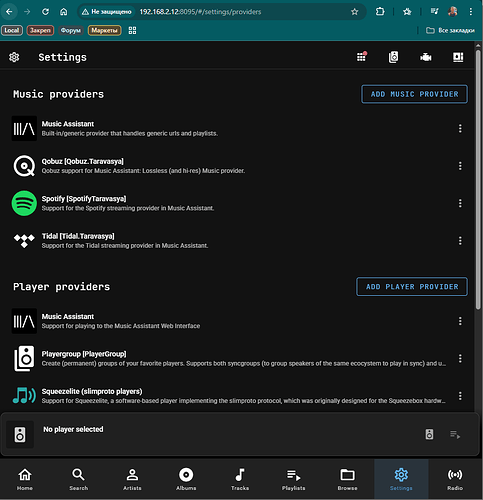Click the Spotify provider logo
Screen dimensions: 483x500
(x=24, y=203)
